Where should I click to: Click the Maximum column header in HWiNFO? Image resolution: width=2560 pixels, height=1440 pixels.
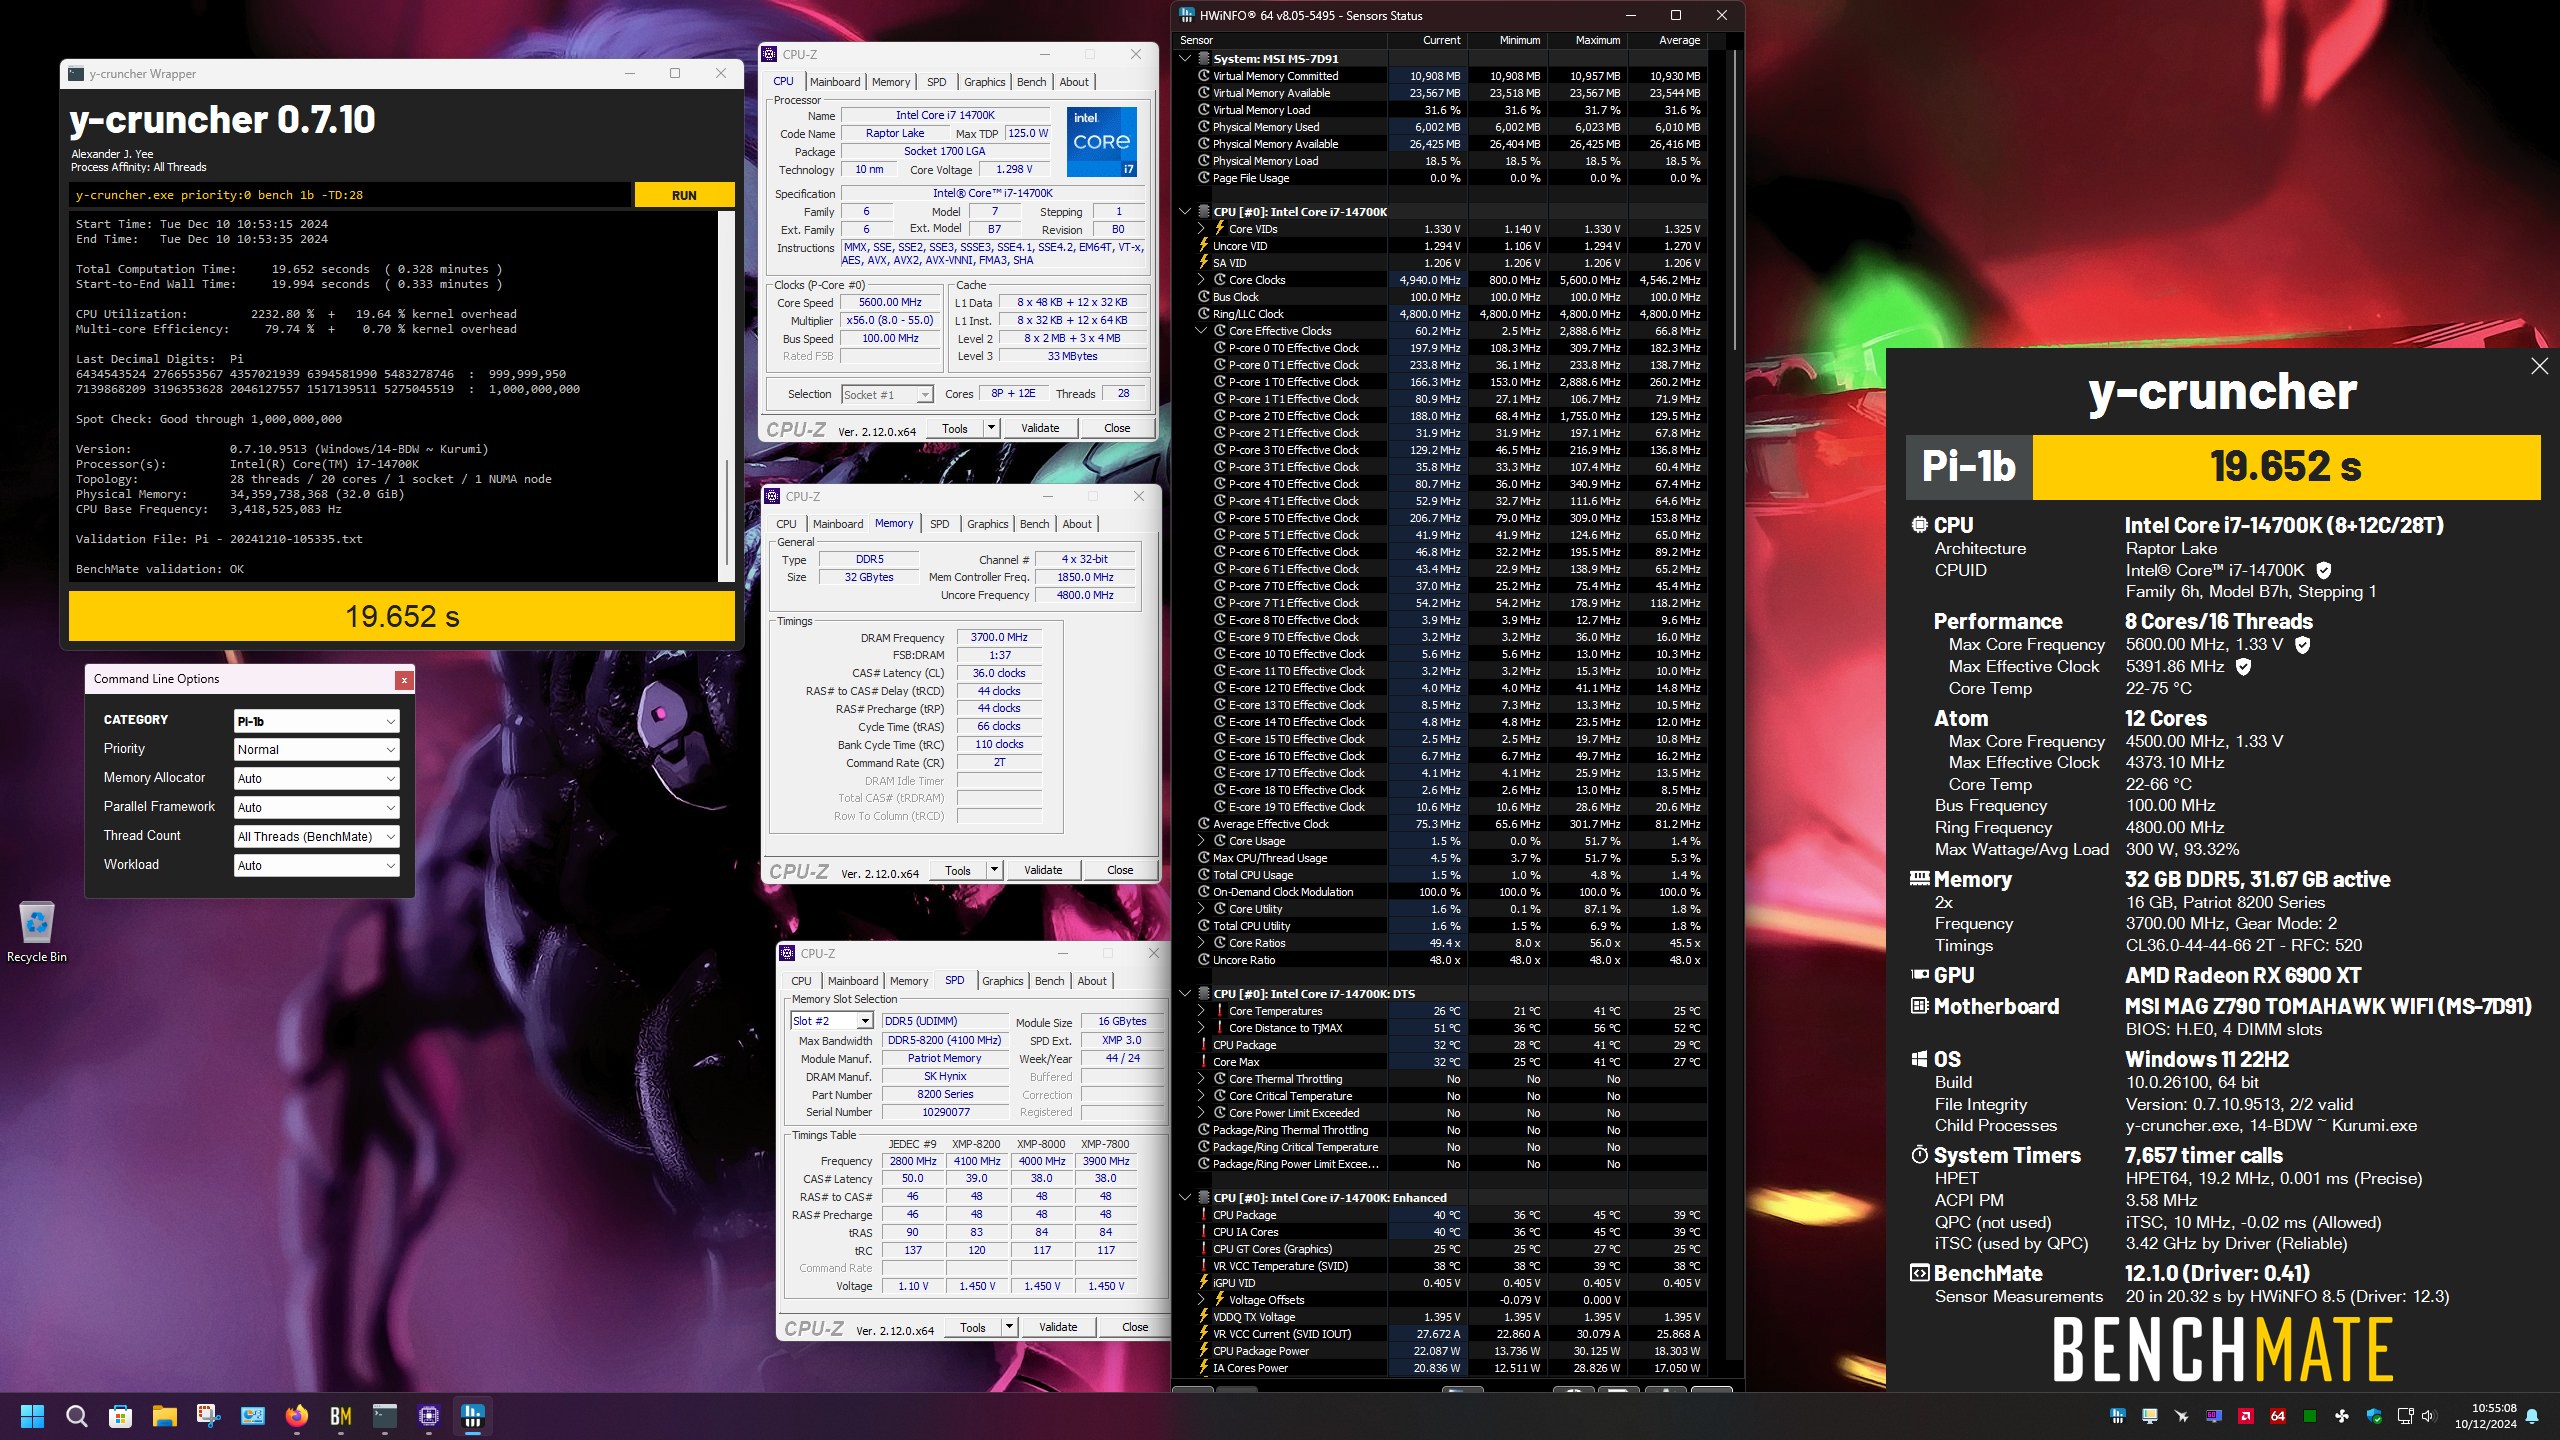tap(1597, 40)
